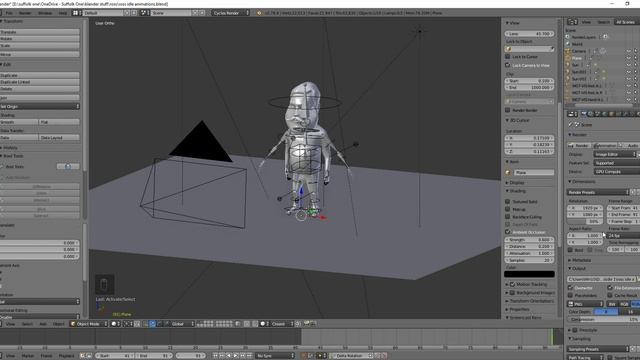Image resolution: width=640 pixels, height=360 pixels.
Task: Click the Duplicate button
Action: (x=40, y=76)
